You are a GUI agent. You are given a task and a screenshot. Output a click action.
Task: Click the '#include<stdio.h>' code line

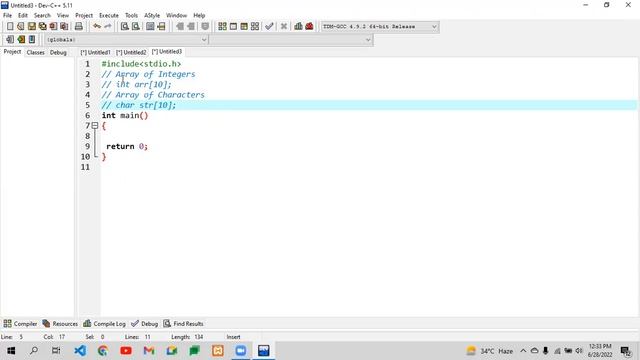click(x=141, y=64)
